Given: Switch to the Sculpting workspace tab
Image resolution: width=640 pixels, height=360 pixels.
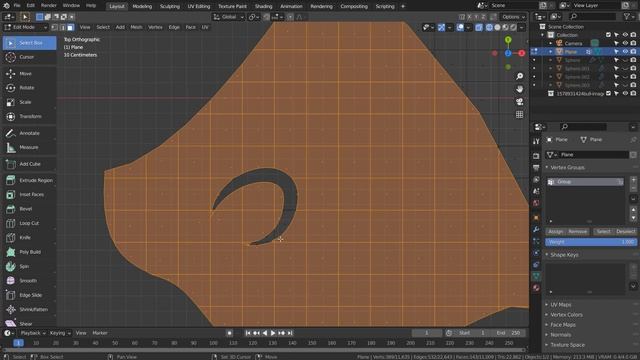Looking at the screenshot, I should [169, 6].
